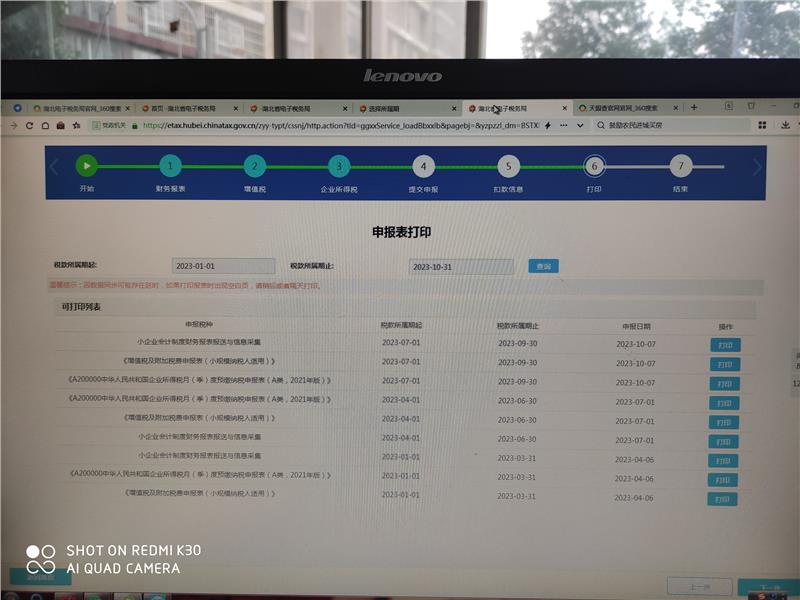Print 增值税及附加税费申报表 for 2023-09-30 period
800x600 pixels.
point(724,364)
